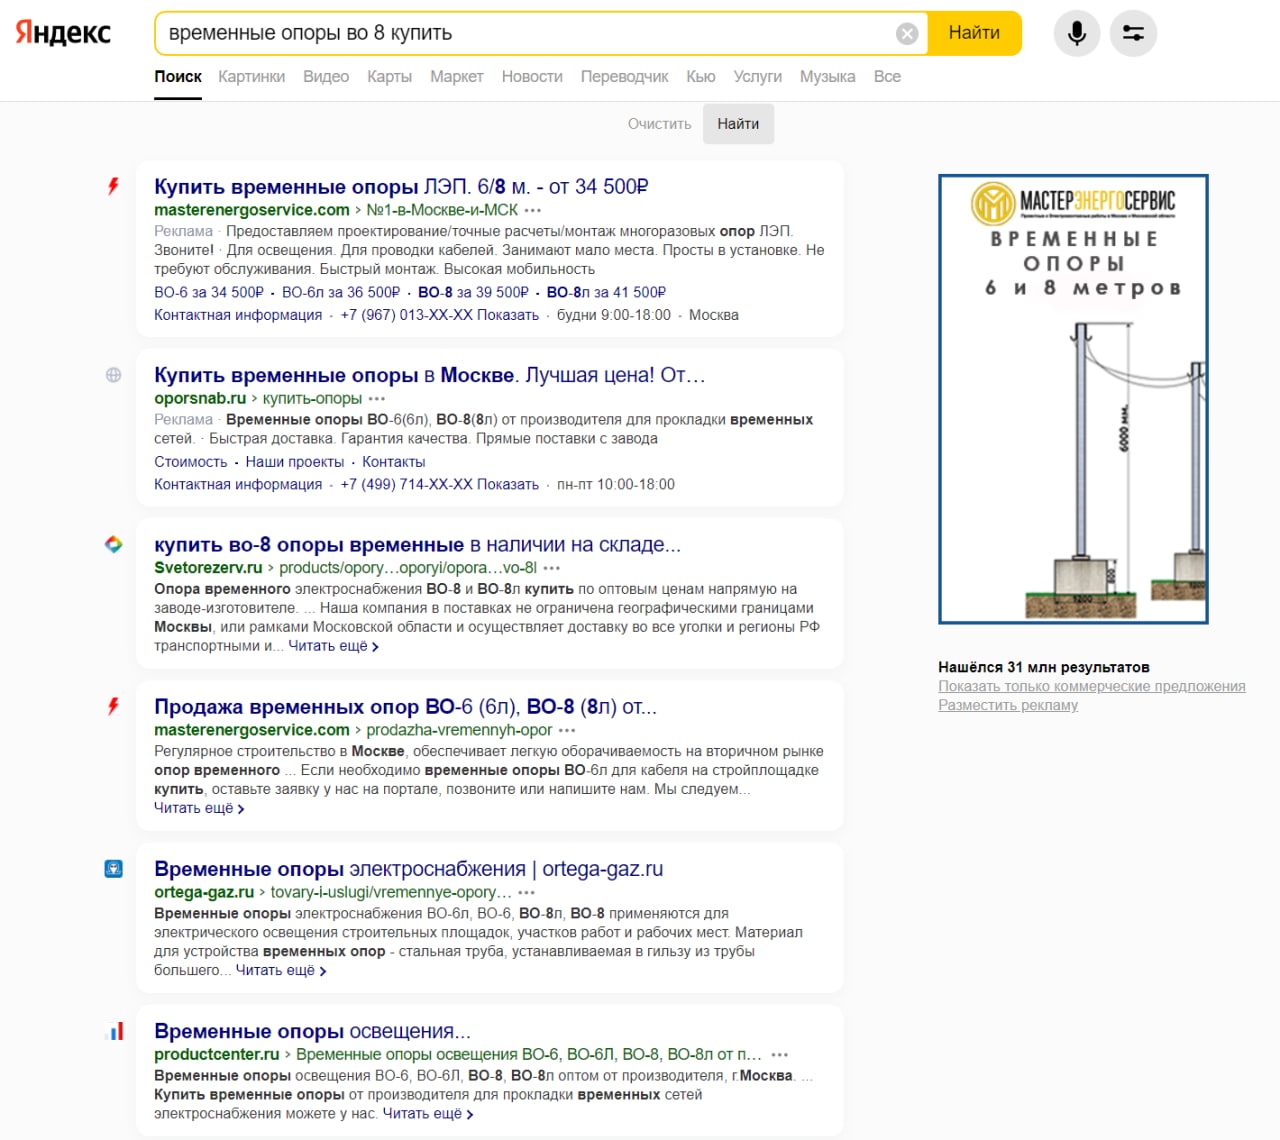
Task: Switch to the Переводчик tab
Action: coord(624,76)
